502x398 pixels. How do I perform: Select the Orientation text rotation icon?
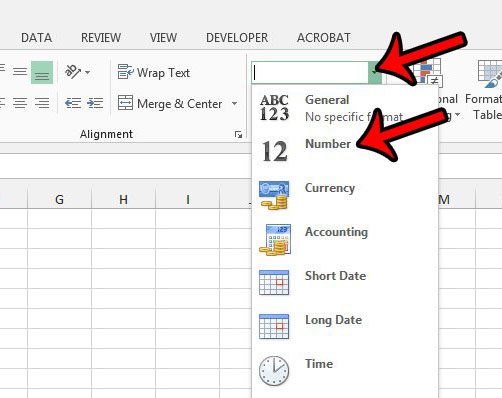[x=73, y=72]
